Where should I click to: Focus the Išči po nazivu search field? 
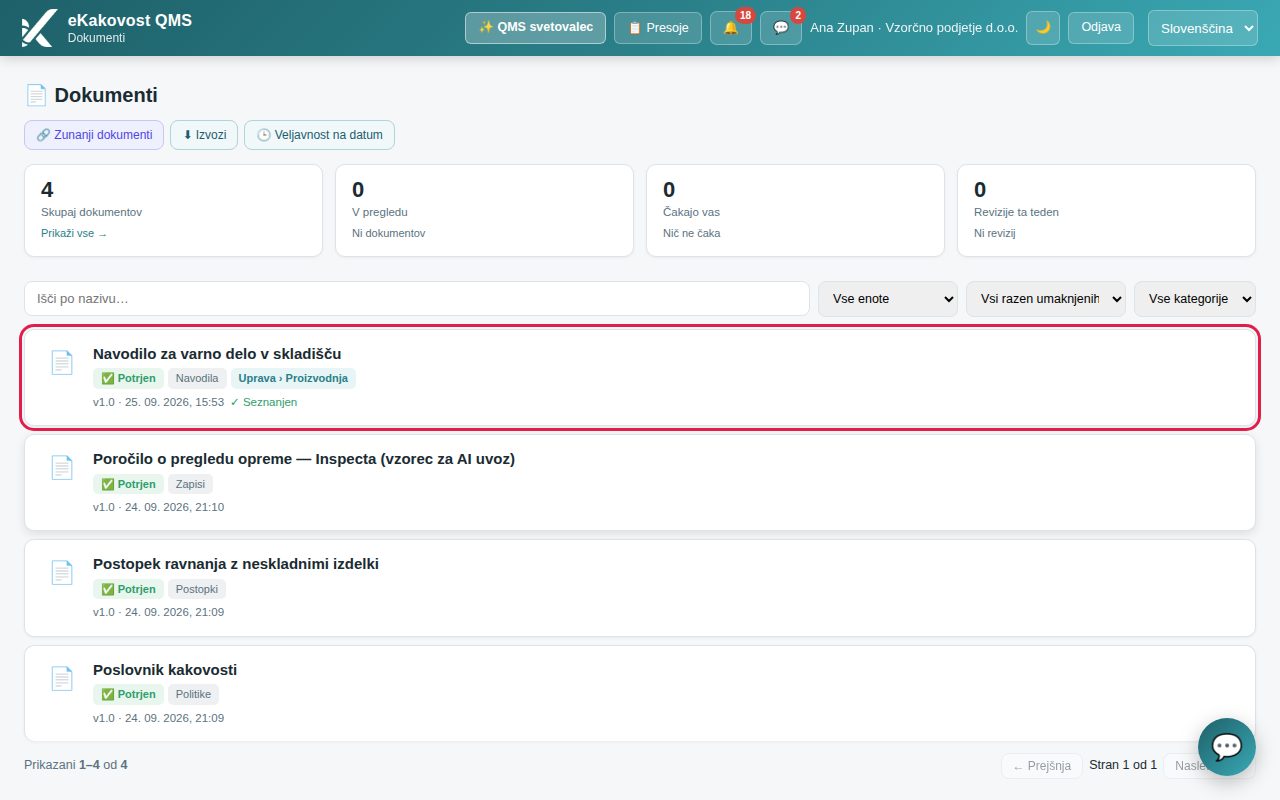pyautogui.click(x=417, y=299)
